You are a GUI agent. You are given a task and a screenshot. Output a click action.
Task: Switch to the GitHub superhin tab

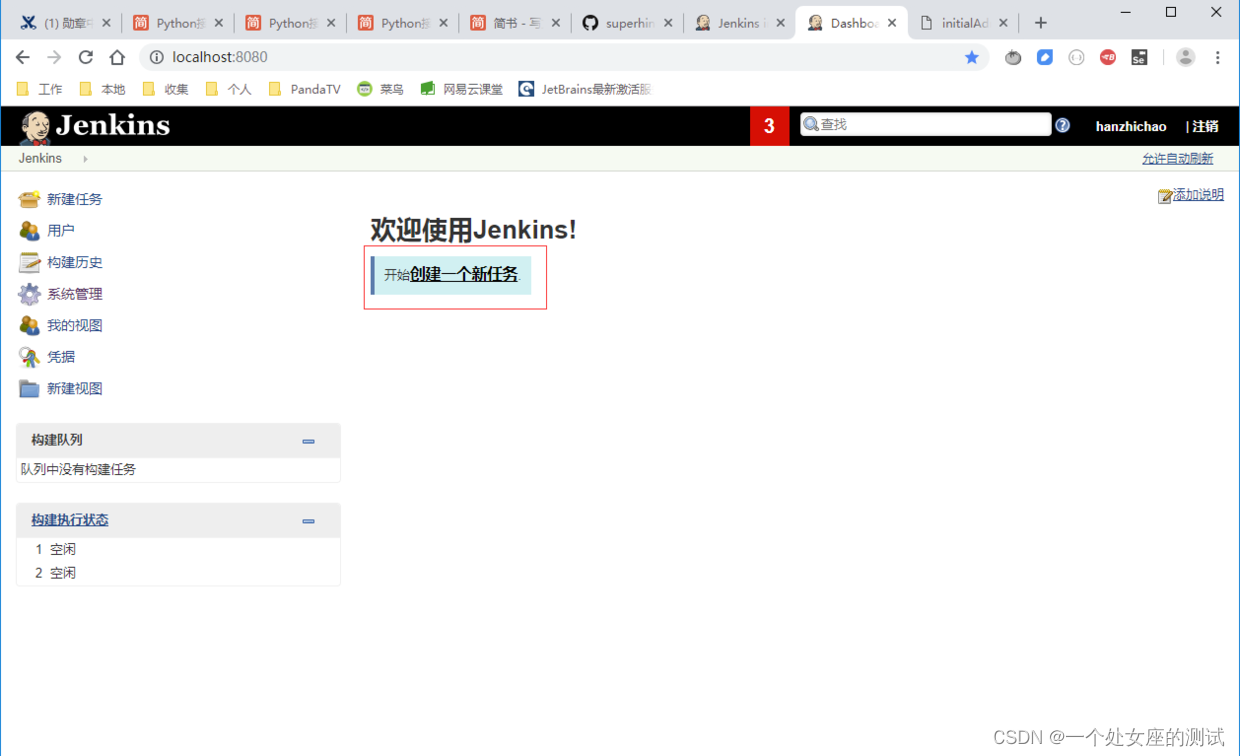pos(627,23)
